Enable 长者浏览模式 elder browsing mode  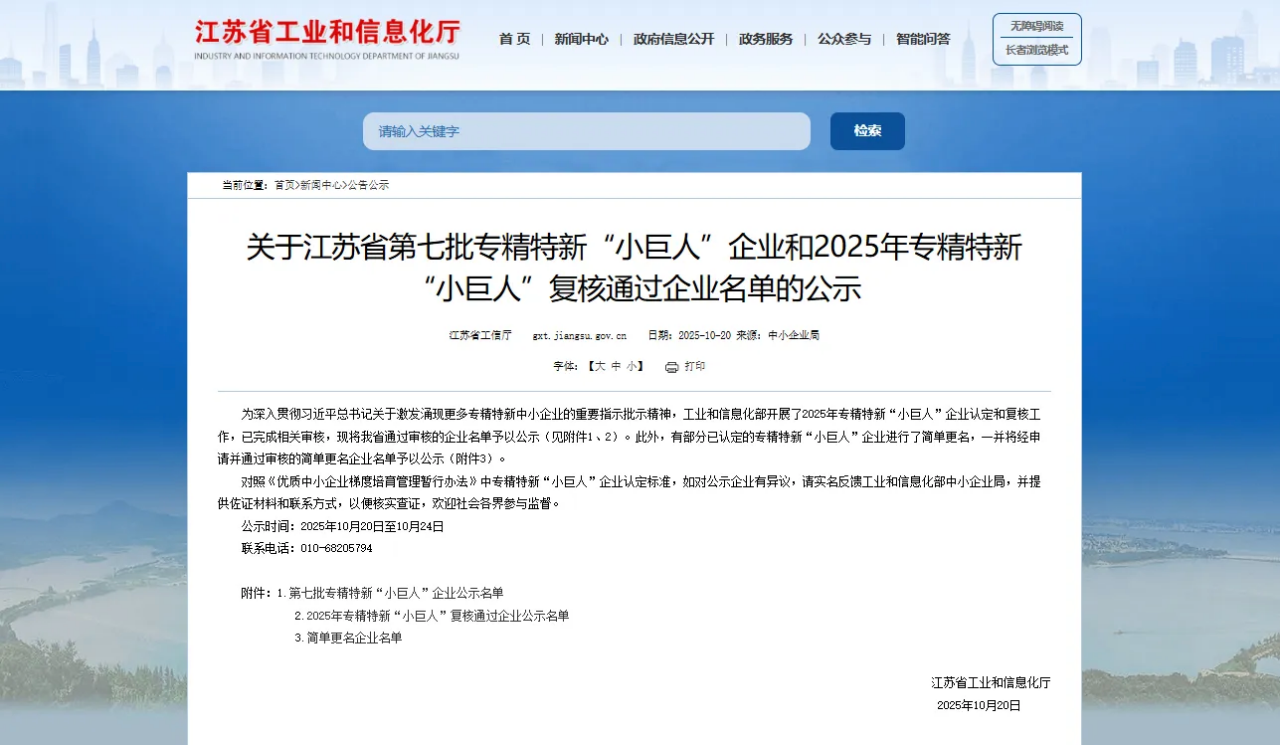pos(1036,51)
